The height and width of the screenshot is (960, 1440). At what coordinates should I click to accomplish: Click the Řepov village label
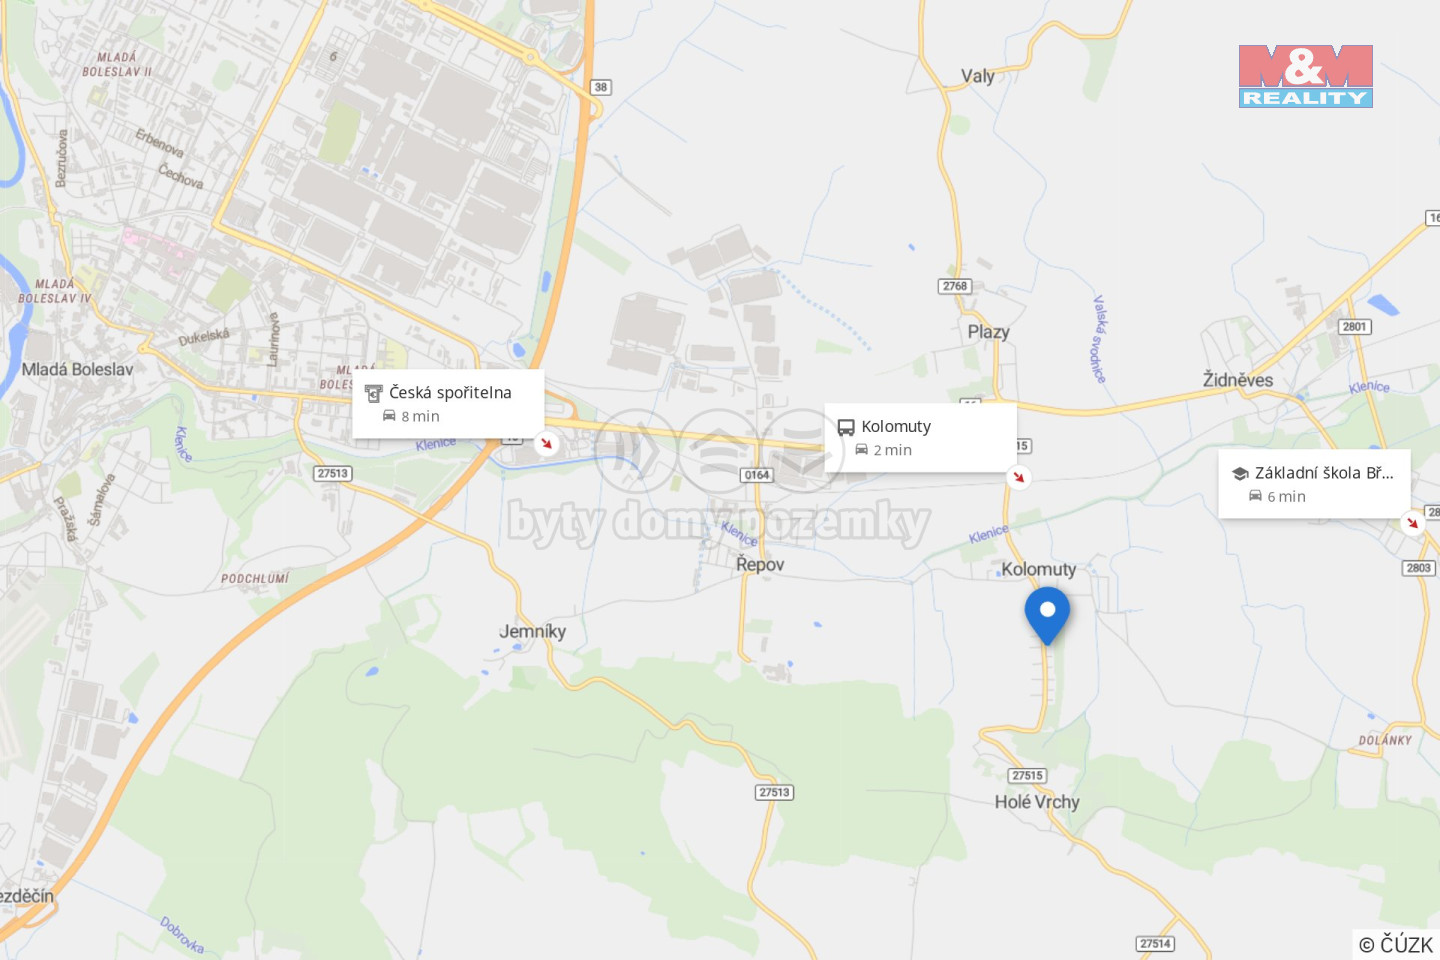tap(760, 564)
